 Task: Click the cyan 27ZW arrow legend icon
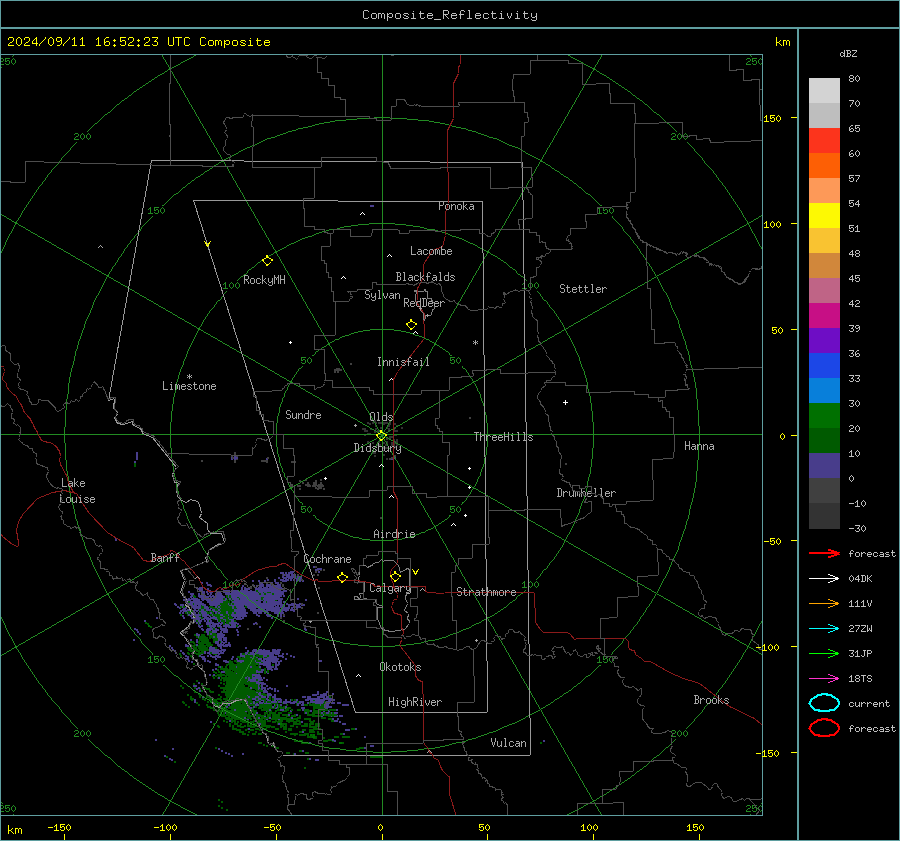824,629
